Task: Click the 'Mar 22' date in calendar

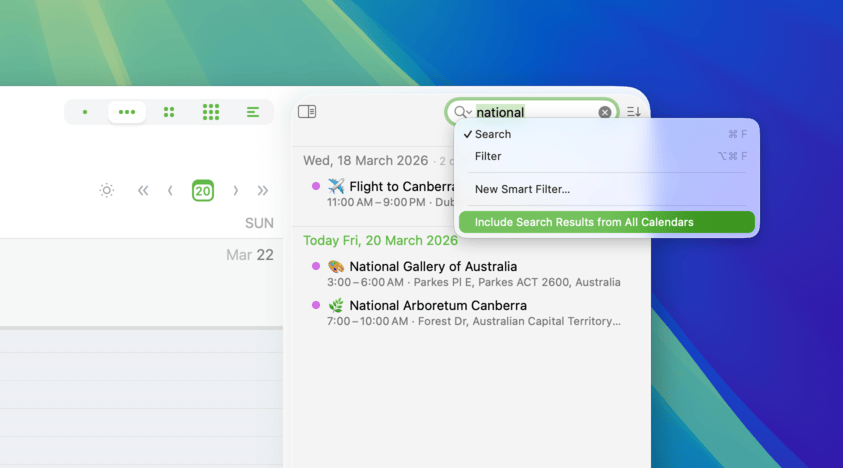Action: 250,255
